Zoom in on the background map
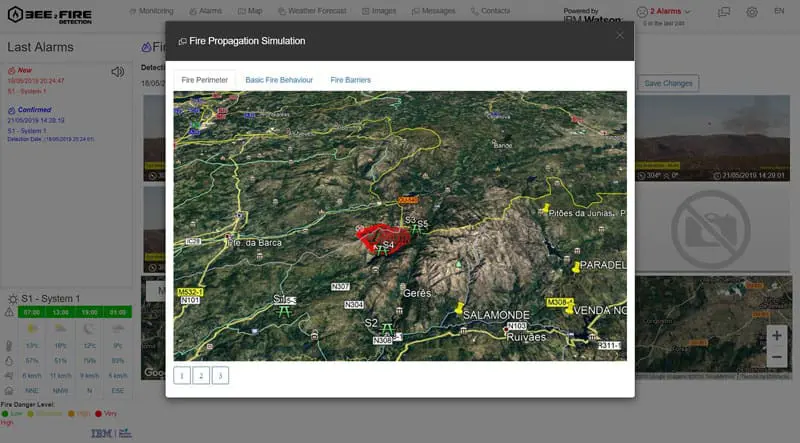The height and width of the screenshot is (443, 800). point(776,335)
